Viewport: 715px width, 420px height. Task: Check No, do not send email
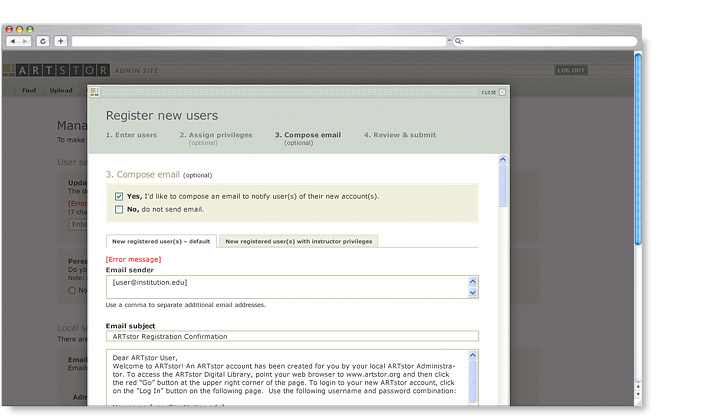click(x=119, y=209)
